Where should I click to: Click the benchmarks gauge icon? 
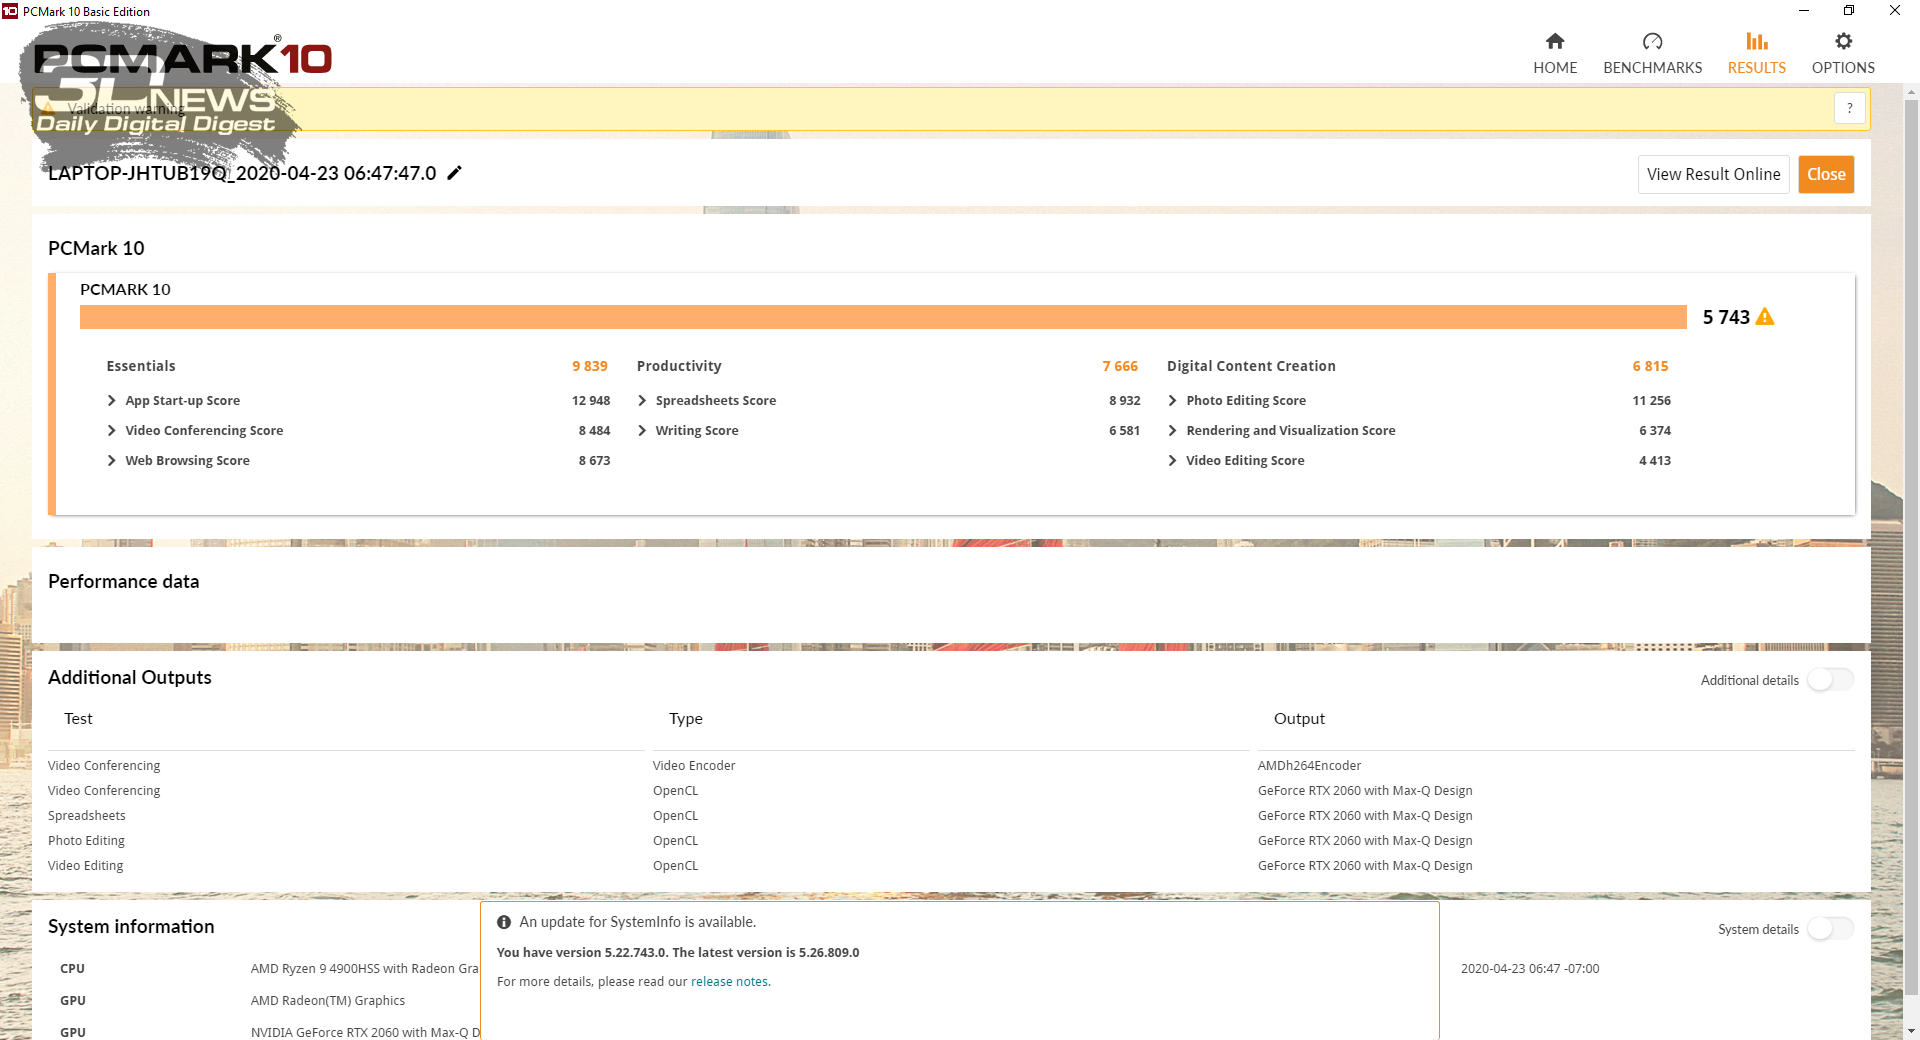[x=1652, y=41]
